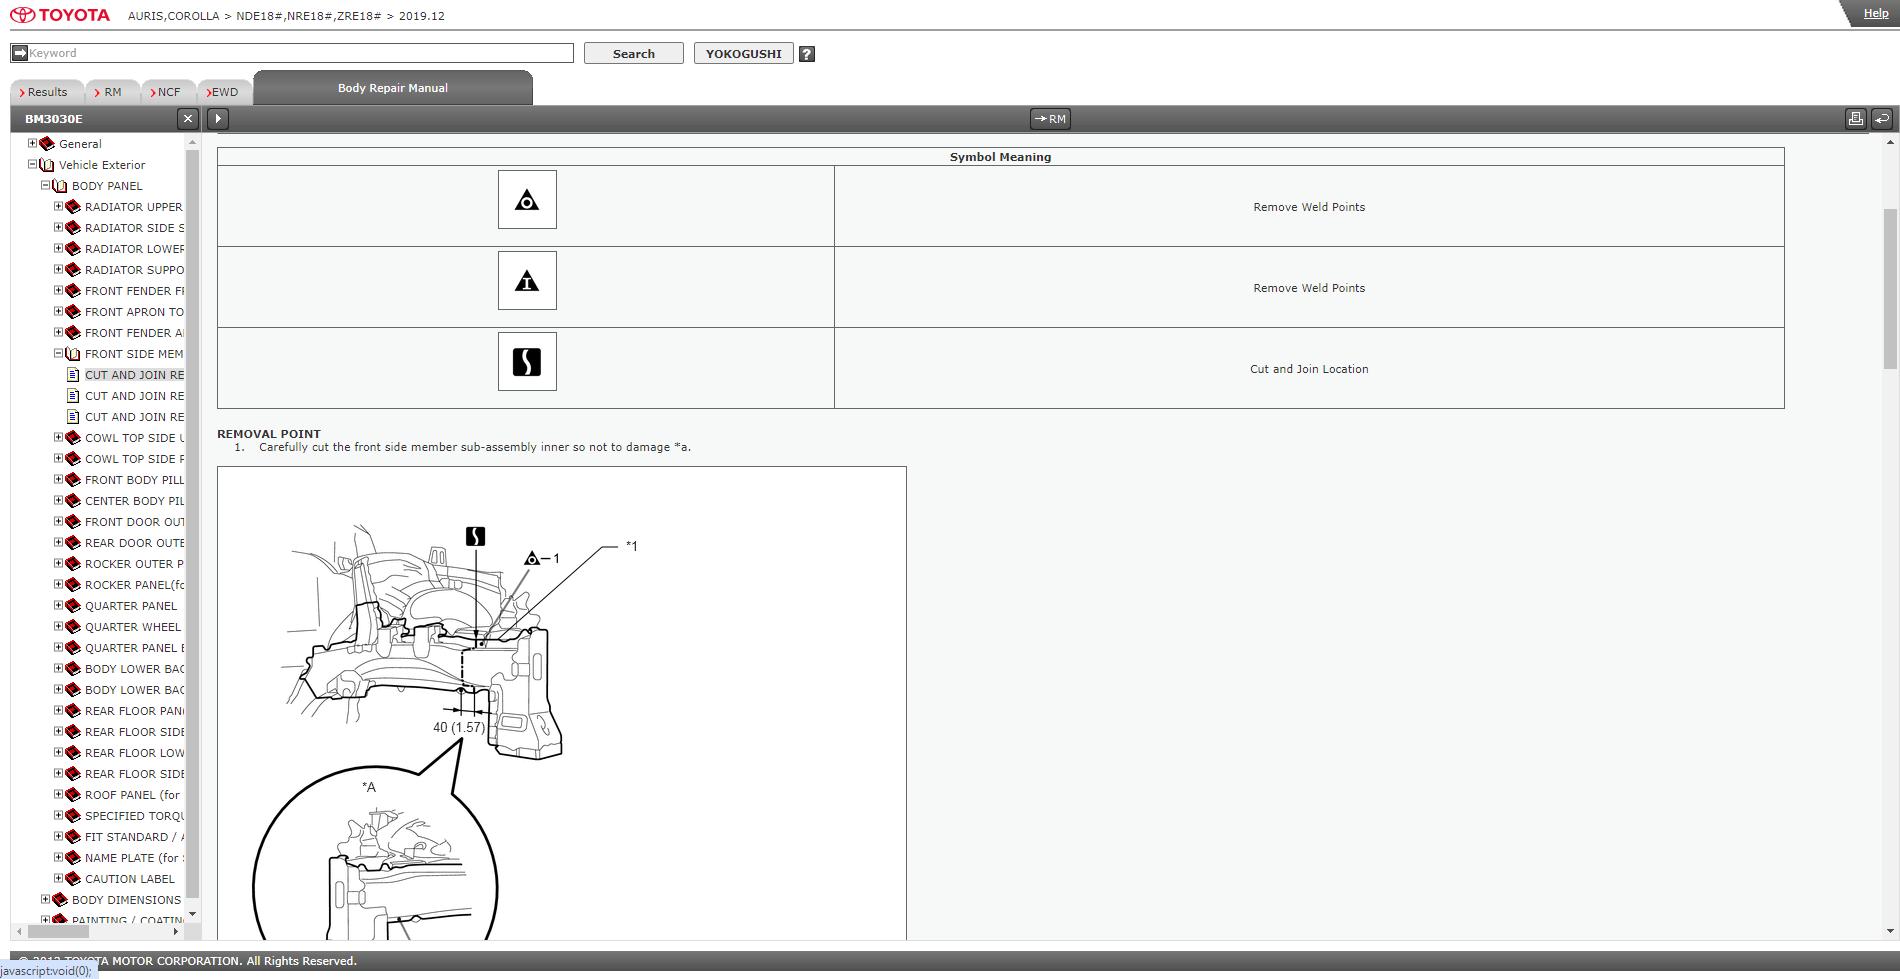Expand the ROOF PANEL node
1900x979 pixels.
coord(58,794)
